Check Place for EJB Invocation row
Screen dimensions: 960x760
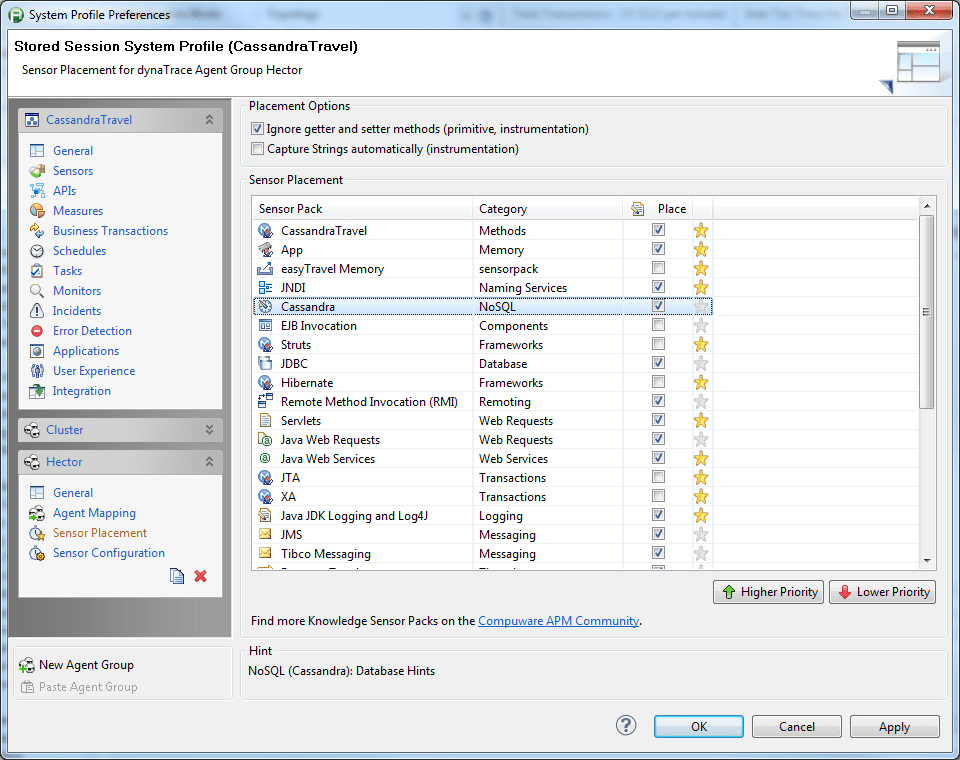click(x=658, y=325)
